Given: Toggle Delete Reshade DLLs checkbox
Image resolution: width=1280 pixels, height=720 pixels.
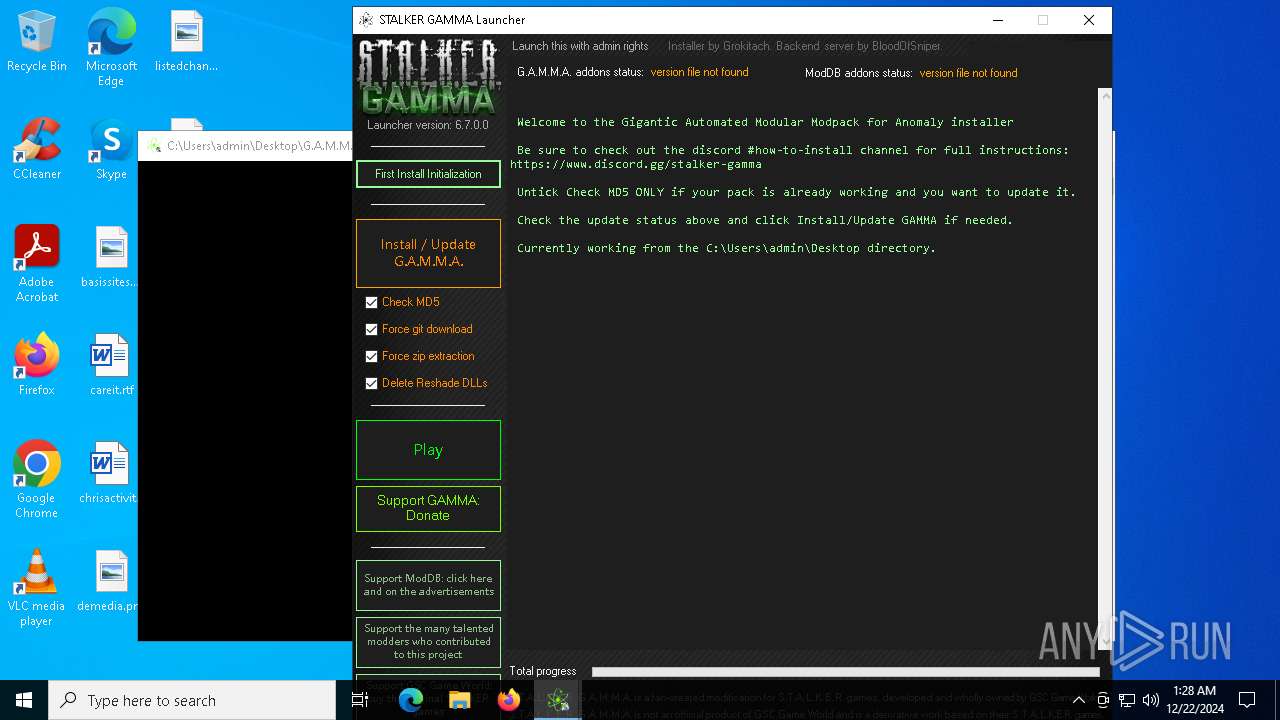Looking at the screenshot, I should click(372, 383).
